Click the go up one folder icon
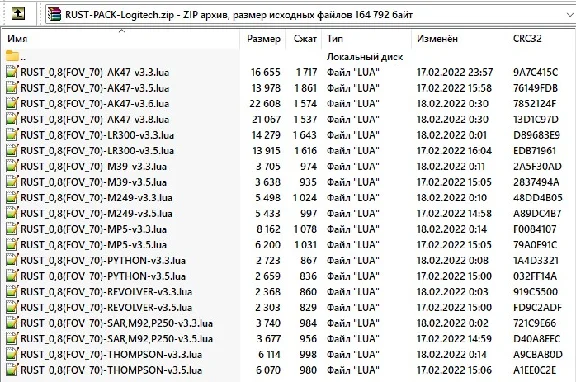This screenshot has width=576, height=382. pyautogui.click(x=18, y=14)
